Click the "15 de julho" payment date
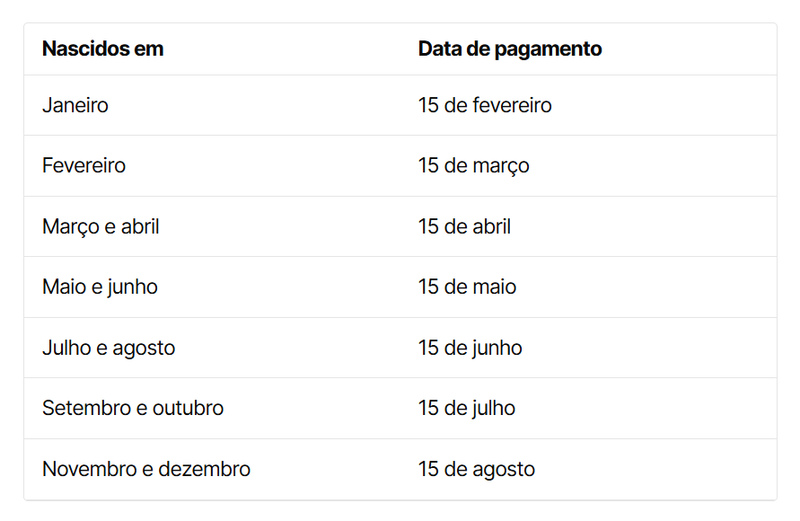Image resolution: width=800 pixels, height=521 pixels. click(x=467, y=409)
